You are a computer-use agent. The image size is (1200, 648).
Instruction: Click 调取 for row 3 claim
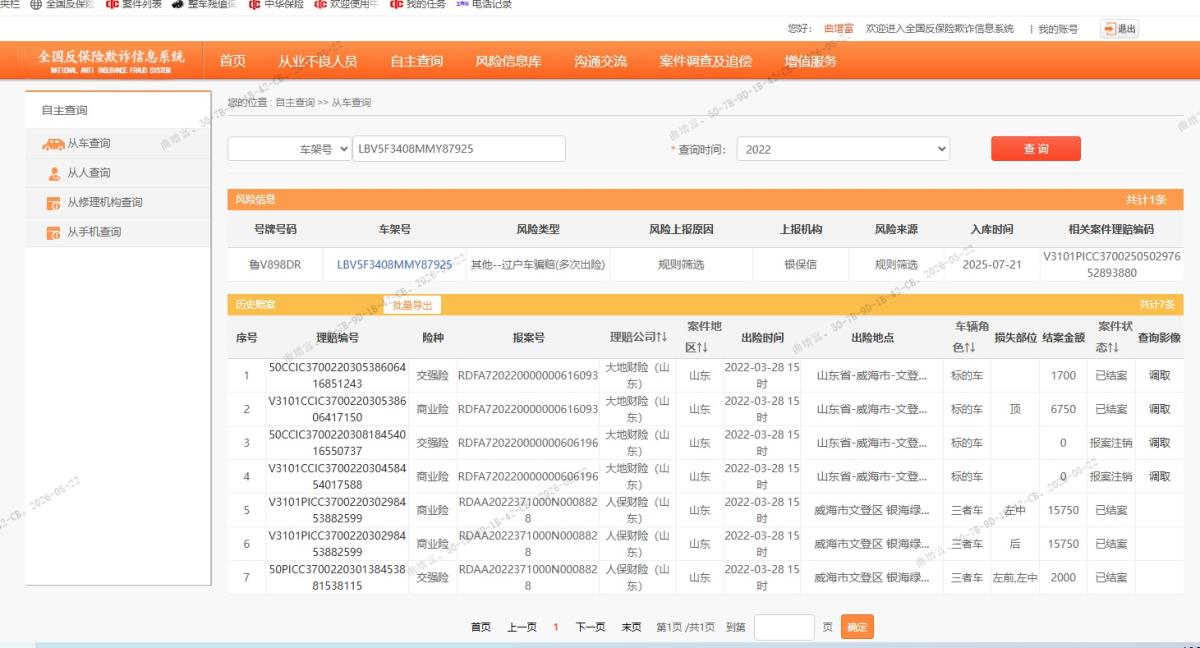pos(1159,443)
